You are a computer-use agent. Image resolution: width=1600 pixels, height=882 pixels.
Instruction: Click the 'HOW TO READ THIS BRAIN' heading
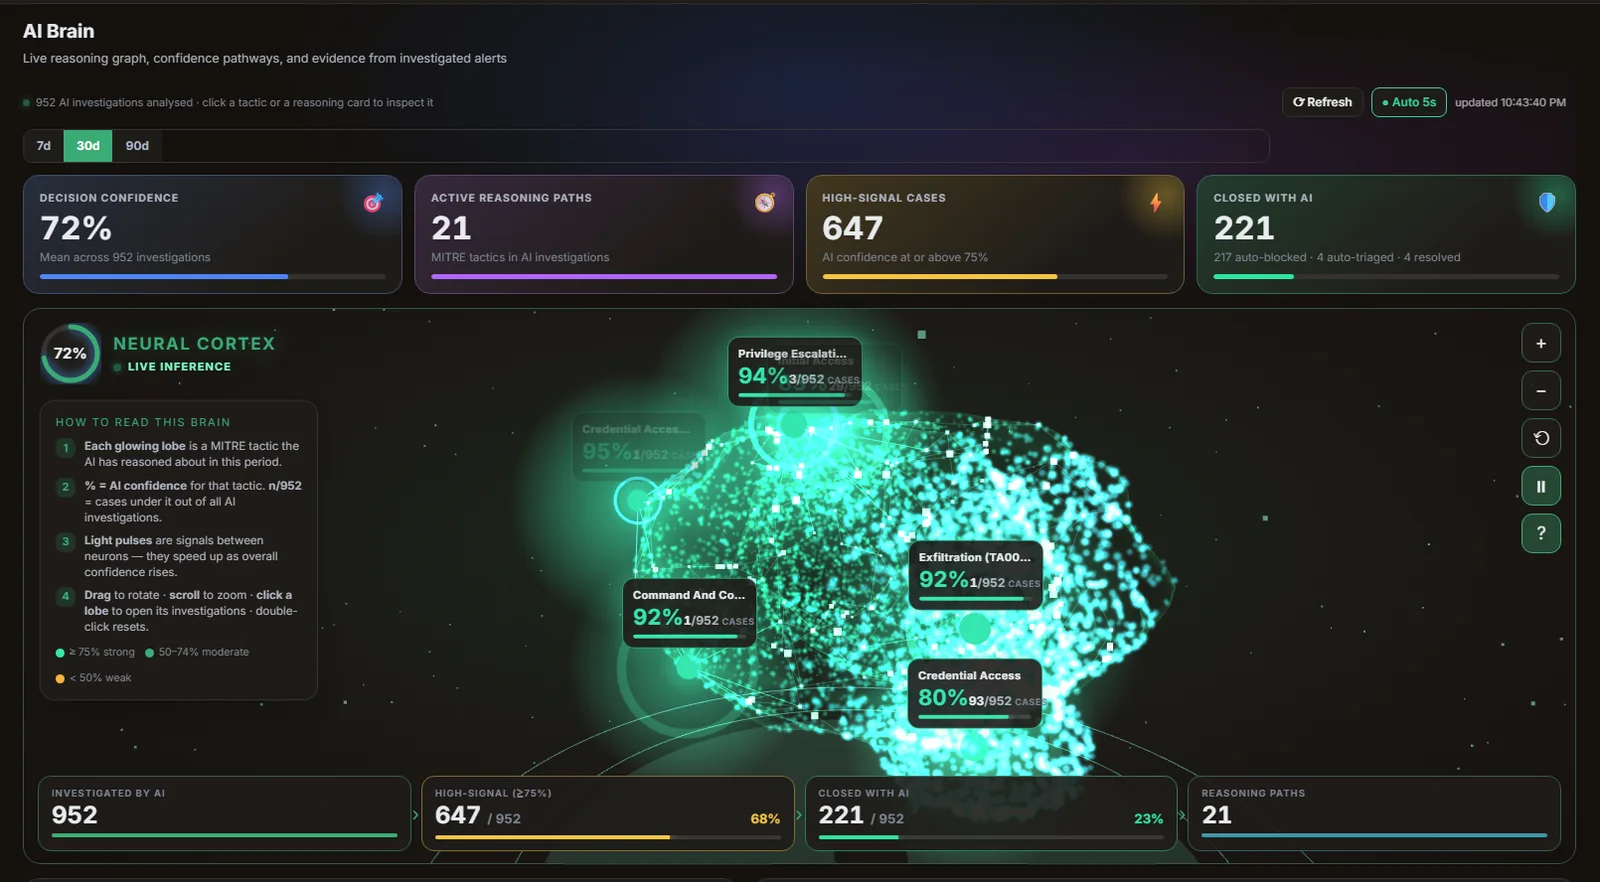coord(143,422)
